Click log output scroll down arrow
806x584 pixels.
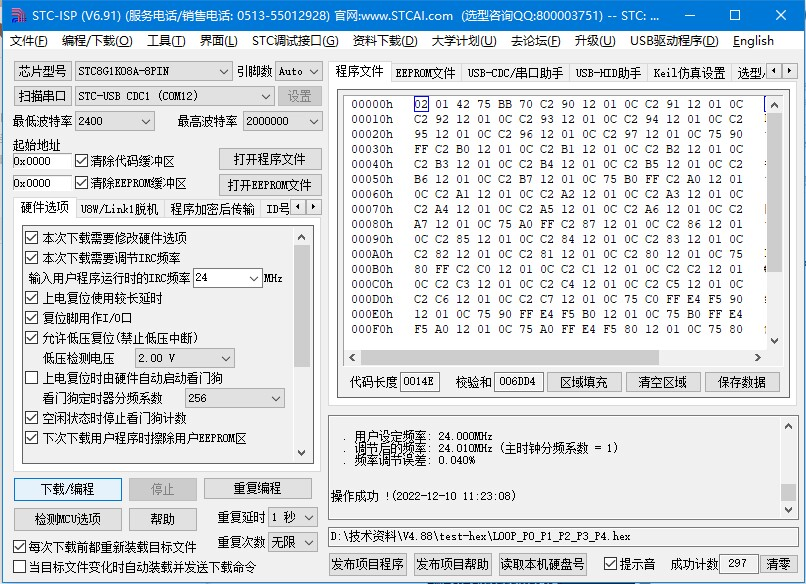click(x=789, y=509)
